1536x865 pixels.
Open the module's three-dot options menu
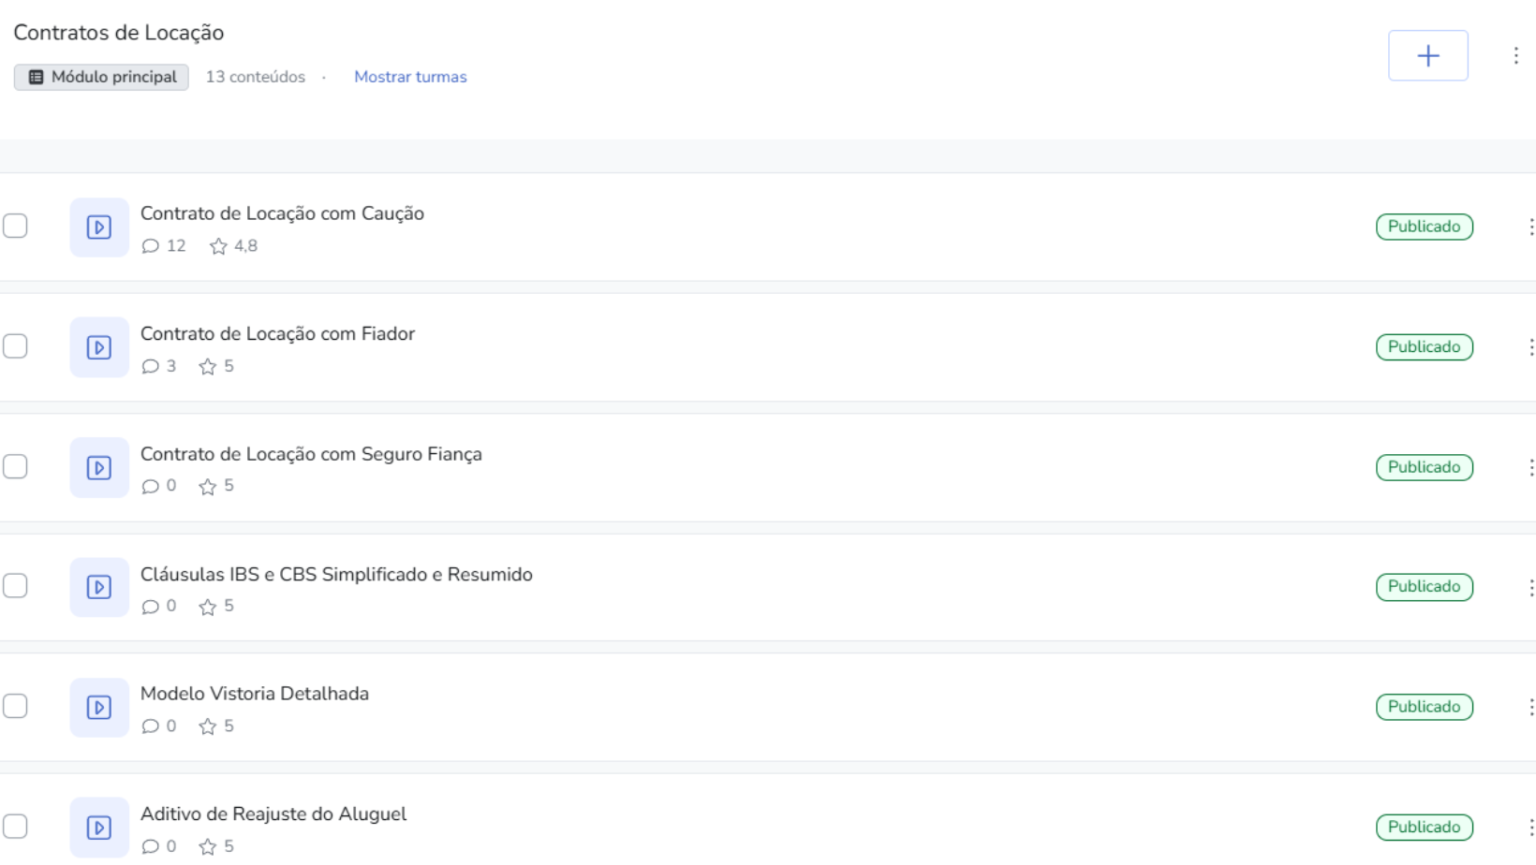tap(1516, 56)
